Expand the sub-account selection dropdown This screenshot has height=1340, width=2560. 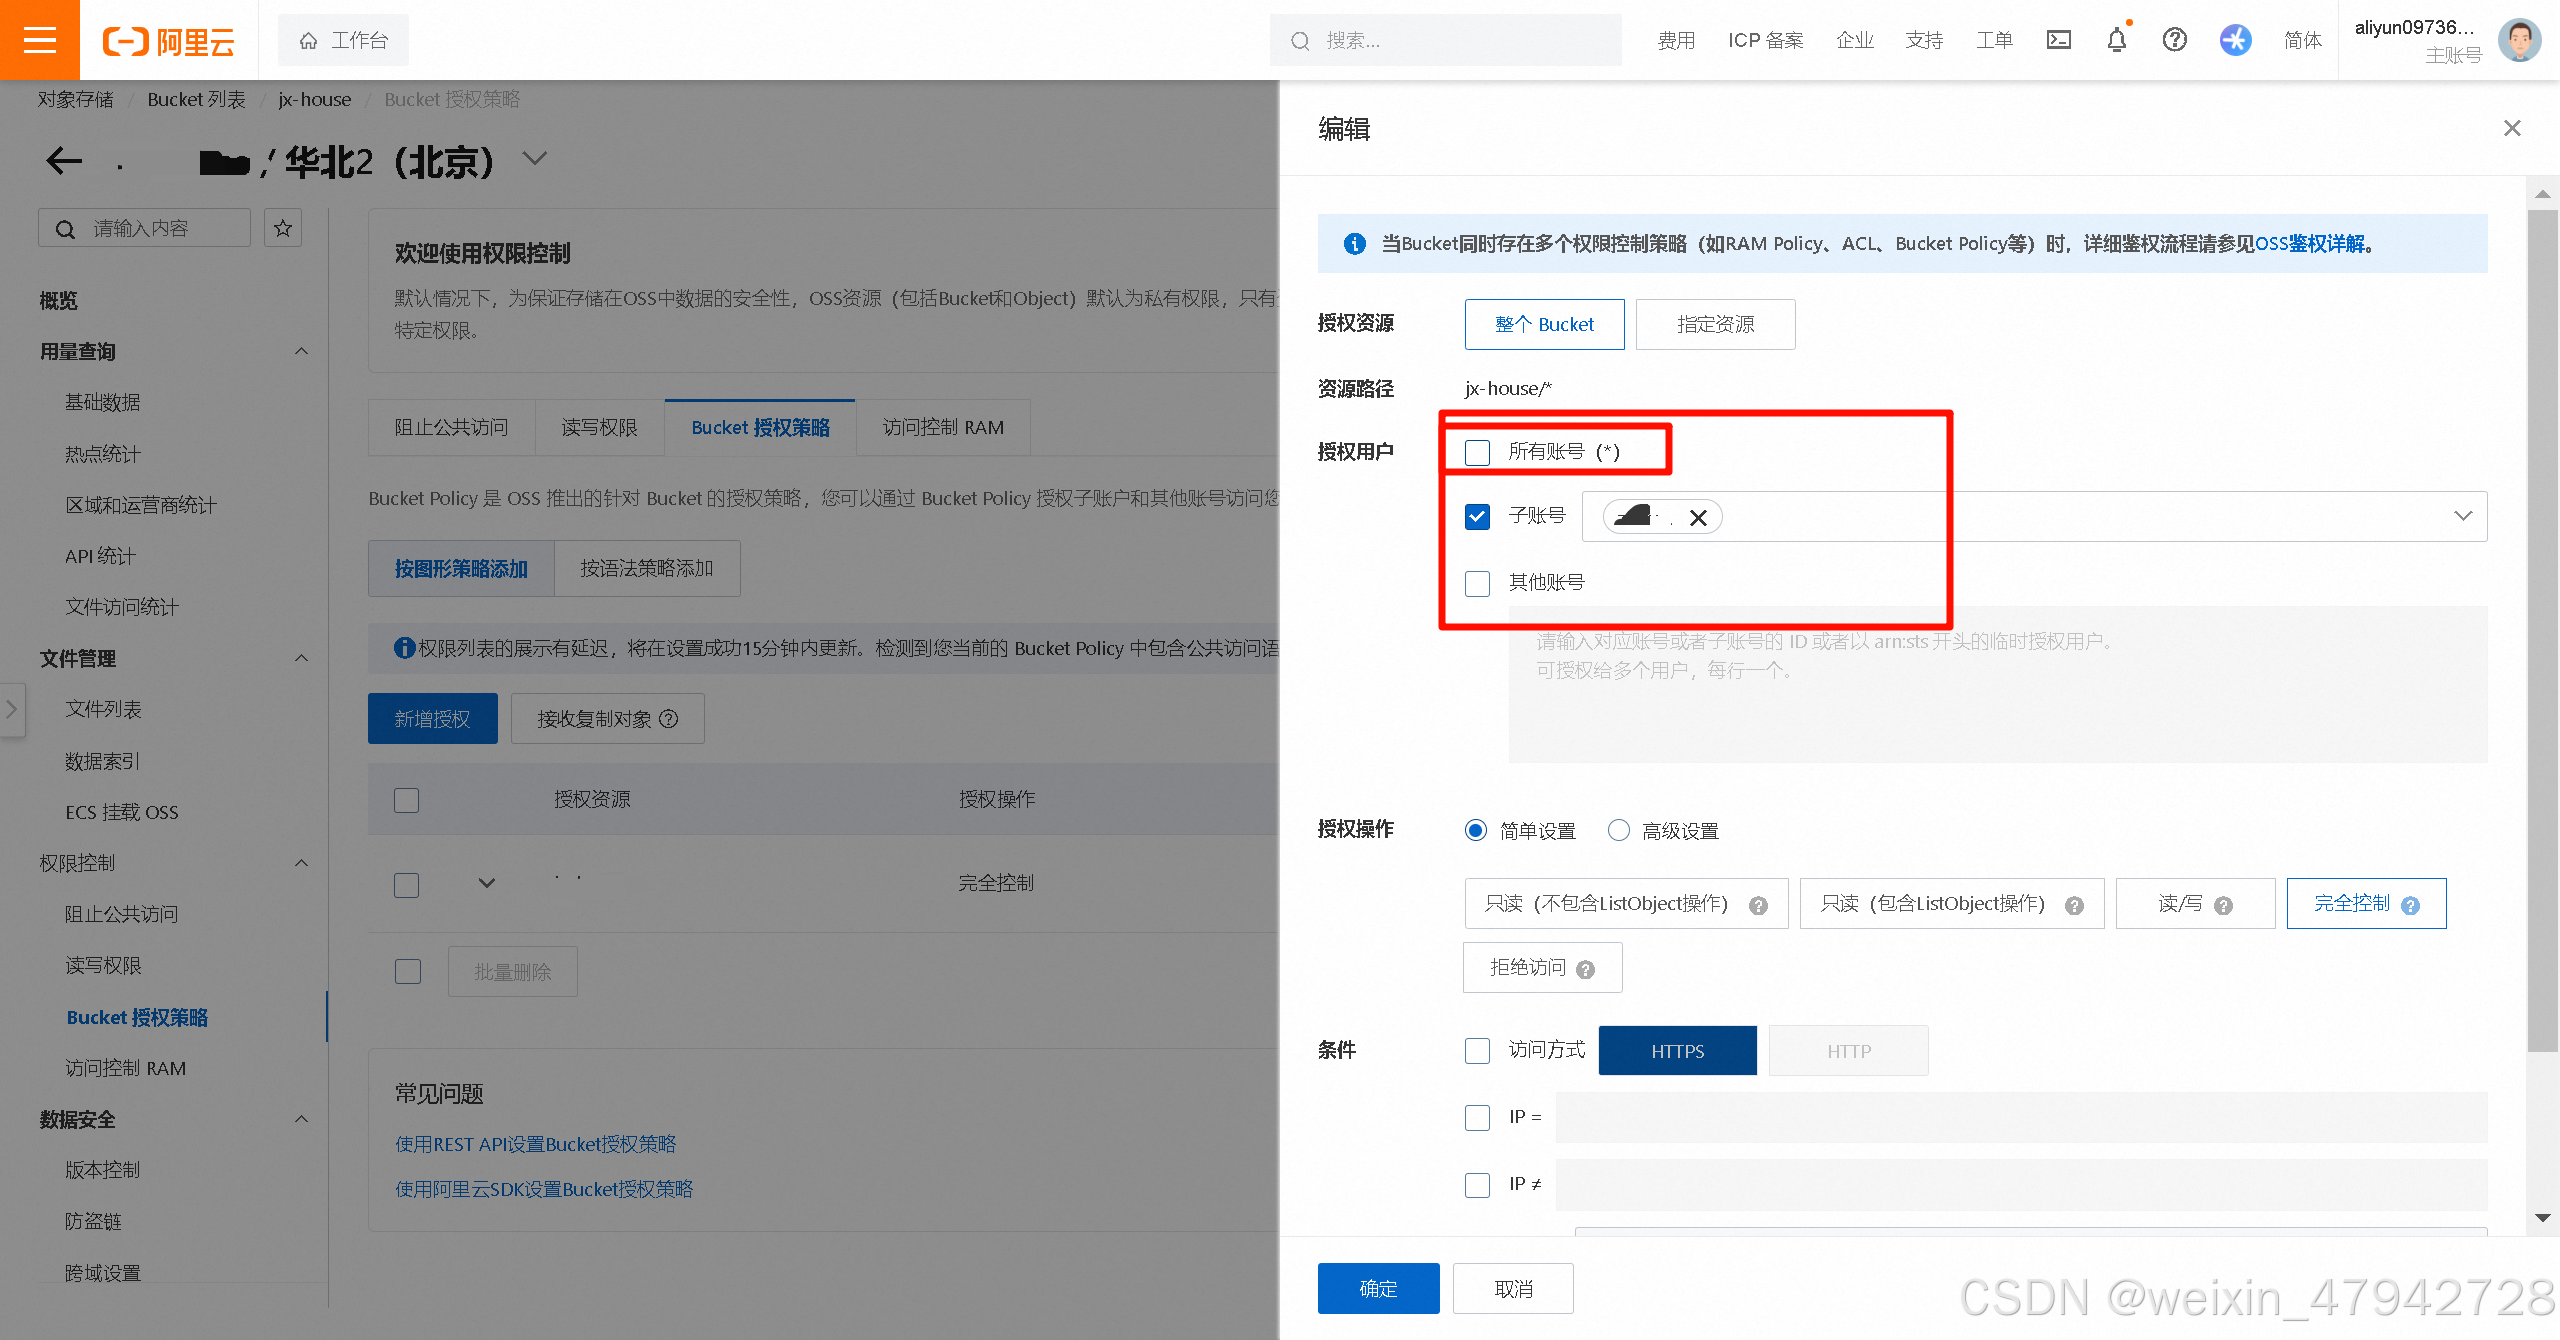2462,516
